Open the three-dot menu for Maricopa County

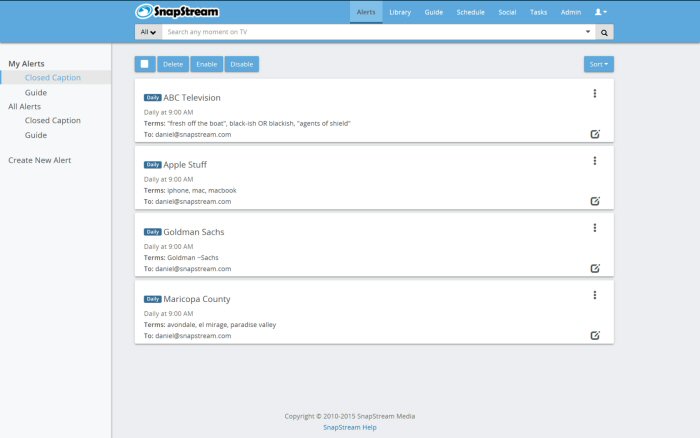point(595,295)
